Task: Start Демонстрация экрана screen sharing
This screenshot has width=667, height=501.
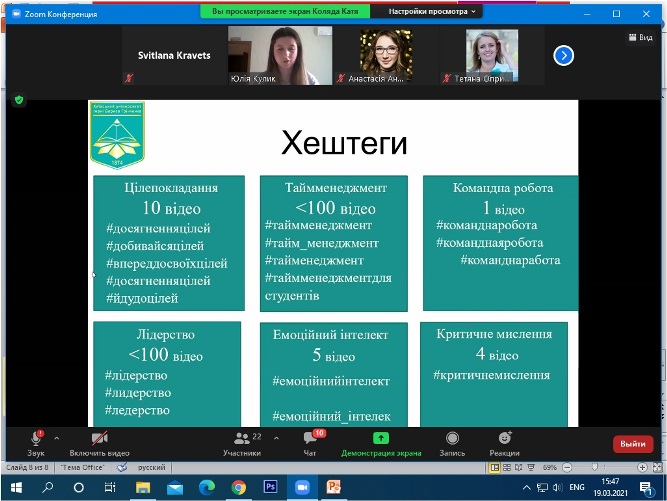Action: (x=381, y=444)
